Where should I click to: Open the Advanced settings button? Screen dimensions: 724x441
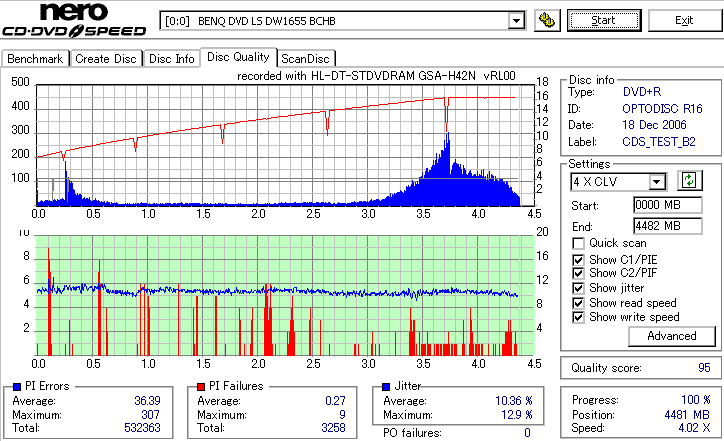671,336
